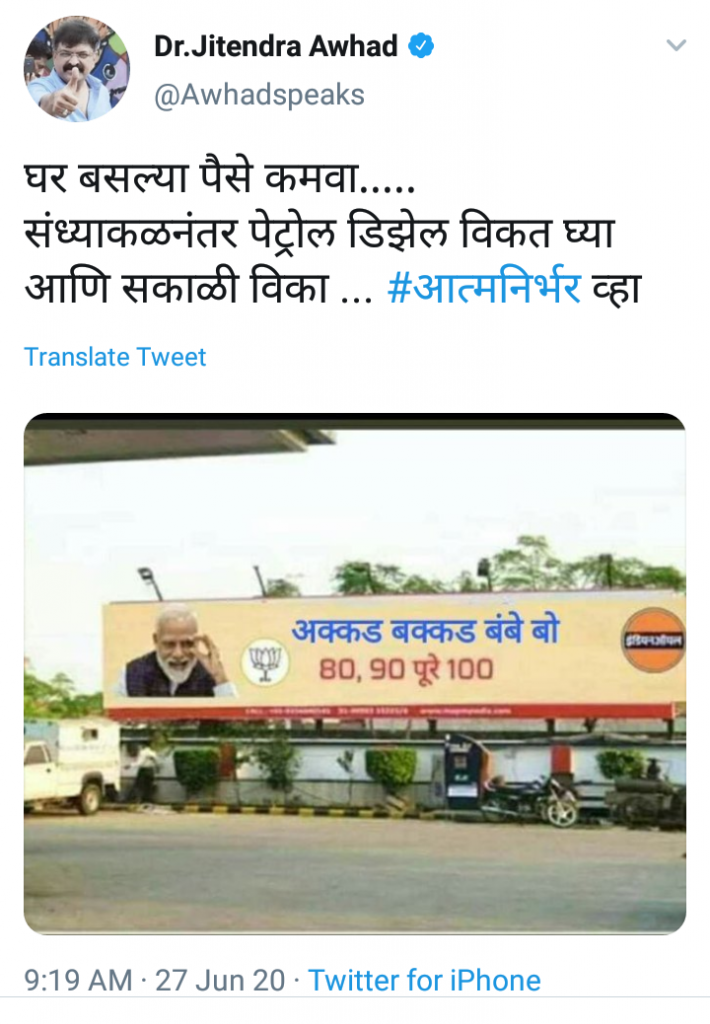Click the 27 Jun 20 date
Image resolution: width=710 pixels, height=1024 pixels.
(x=220, y=980)
